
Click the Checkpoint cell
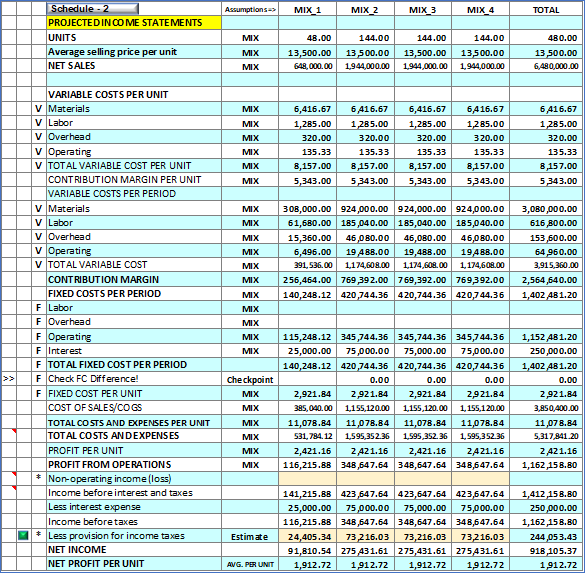(250, 380)
